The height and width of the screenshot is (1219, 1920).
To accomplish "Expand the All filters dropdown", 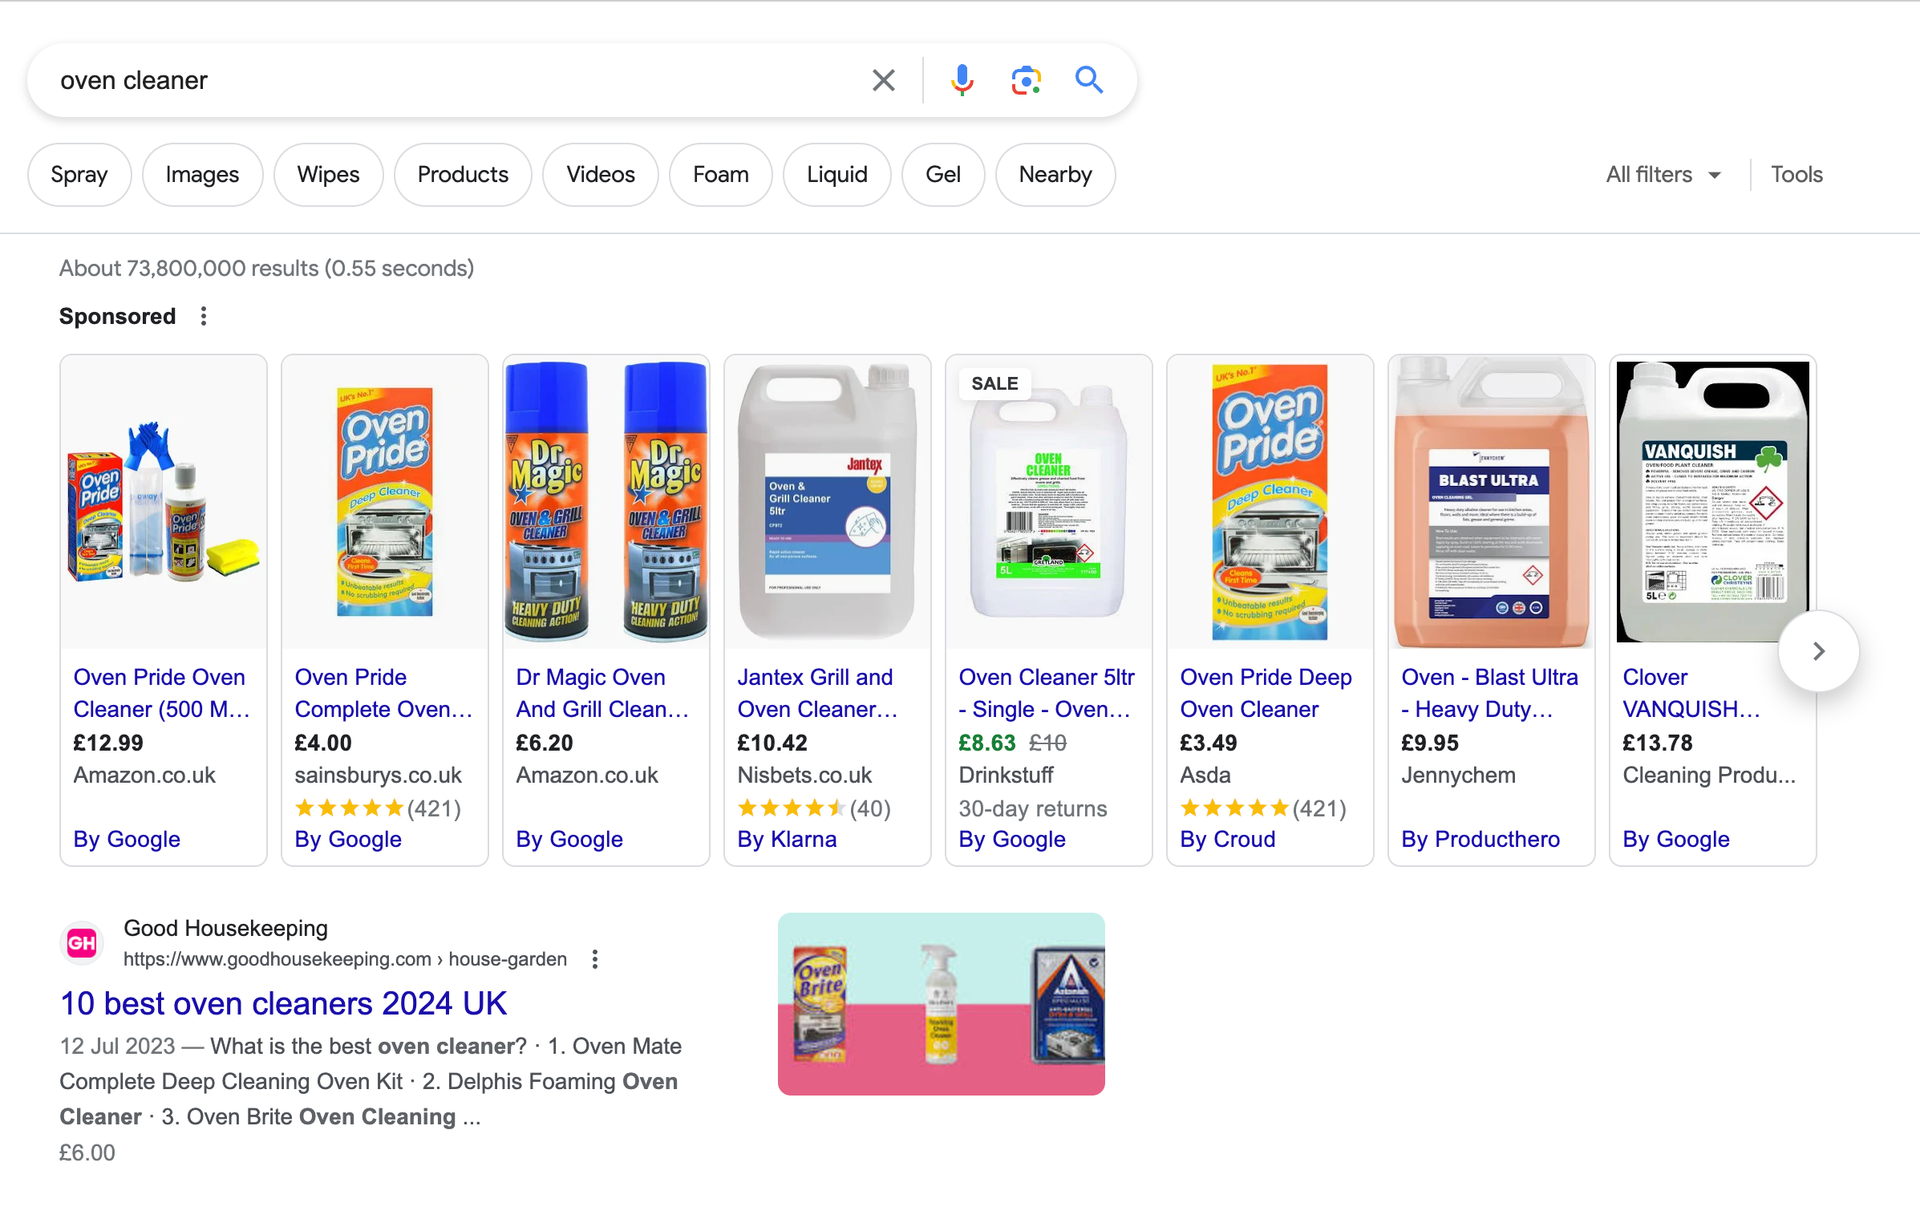I will (1664, 175).
